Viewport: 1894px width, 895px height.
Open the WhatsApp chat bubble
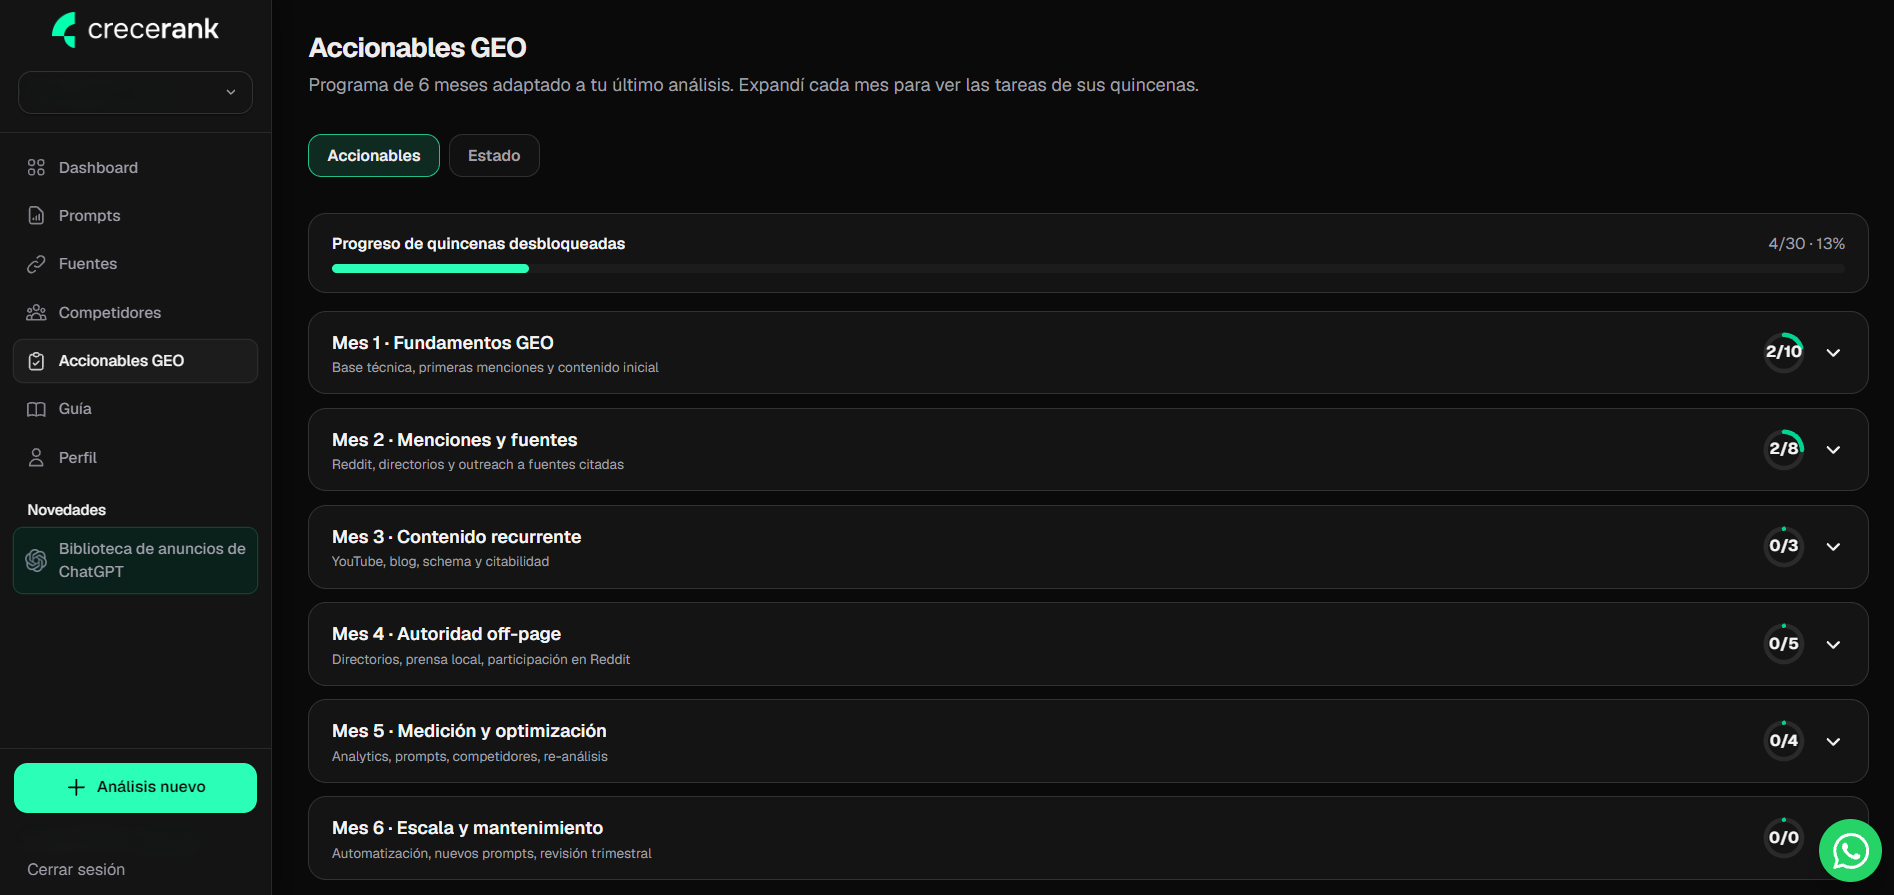pos(1850,851)
